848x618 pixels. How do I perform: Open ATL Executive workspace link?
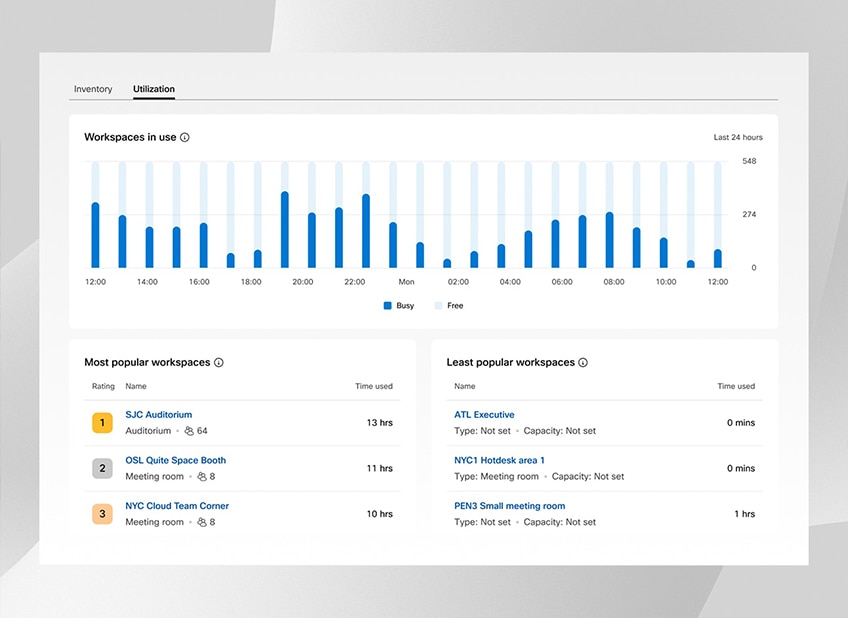[x=484, y=415]
